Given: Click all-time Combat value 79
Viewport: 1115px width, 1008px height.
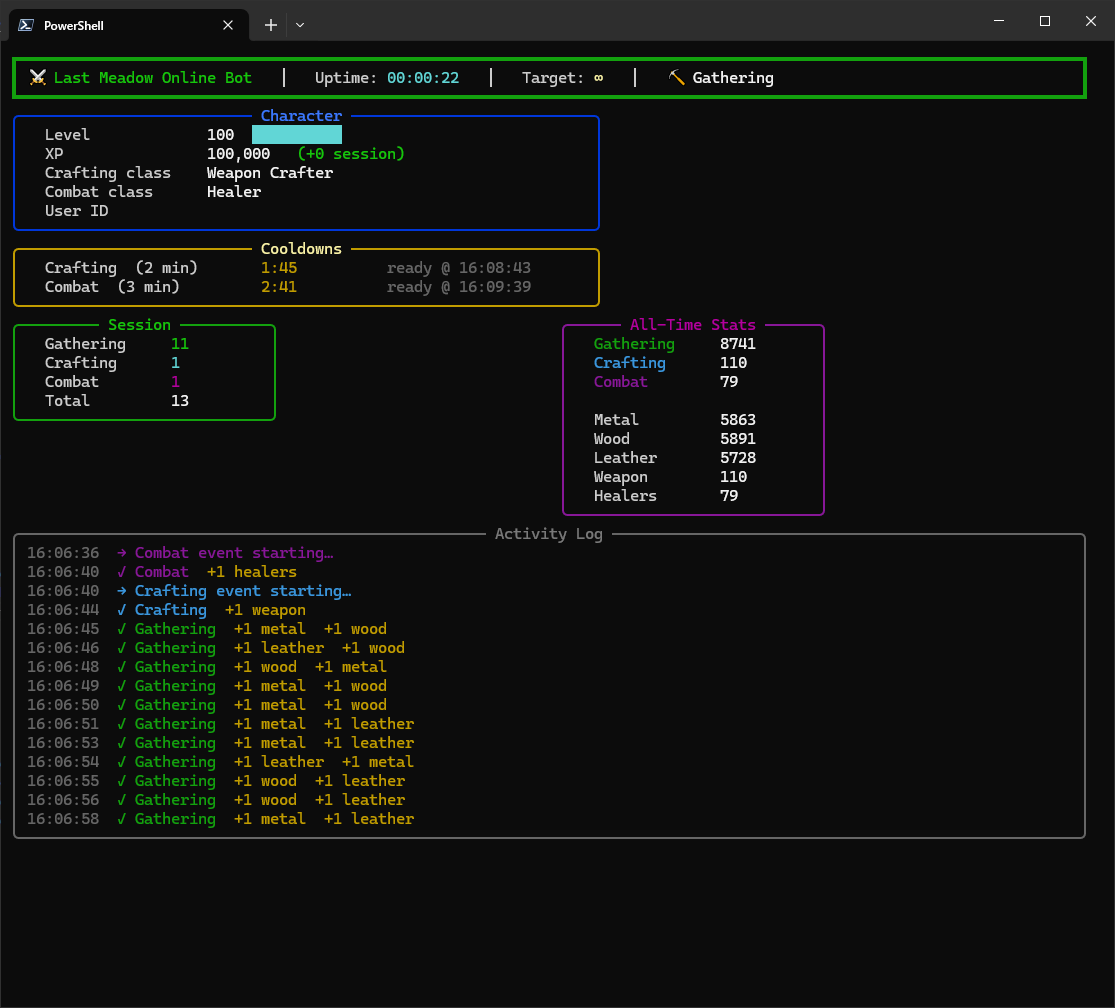Looking at the screenshot, I should (729, 382).
